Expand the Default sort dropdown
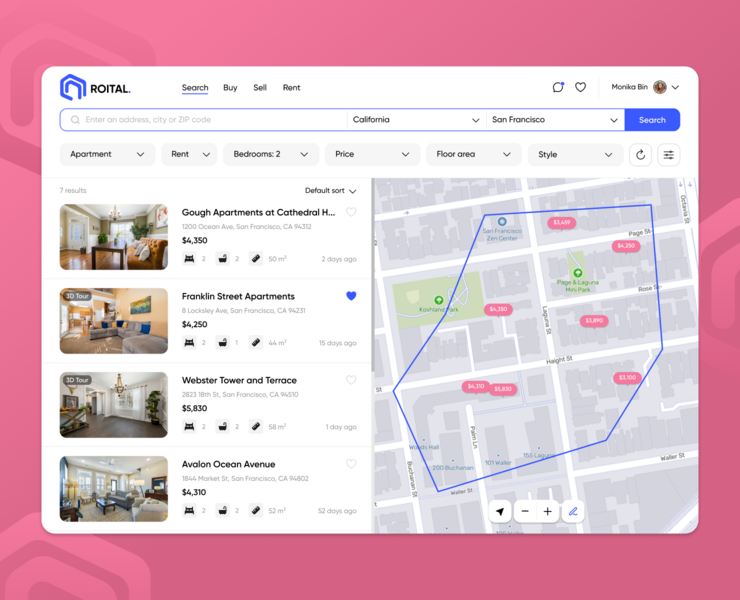740x600 pixels. (330, 191)
